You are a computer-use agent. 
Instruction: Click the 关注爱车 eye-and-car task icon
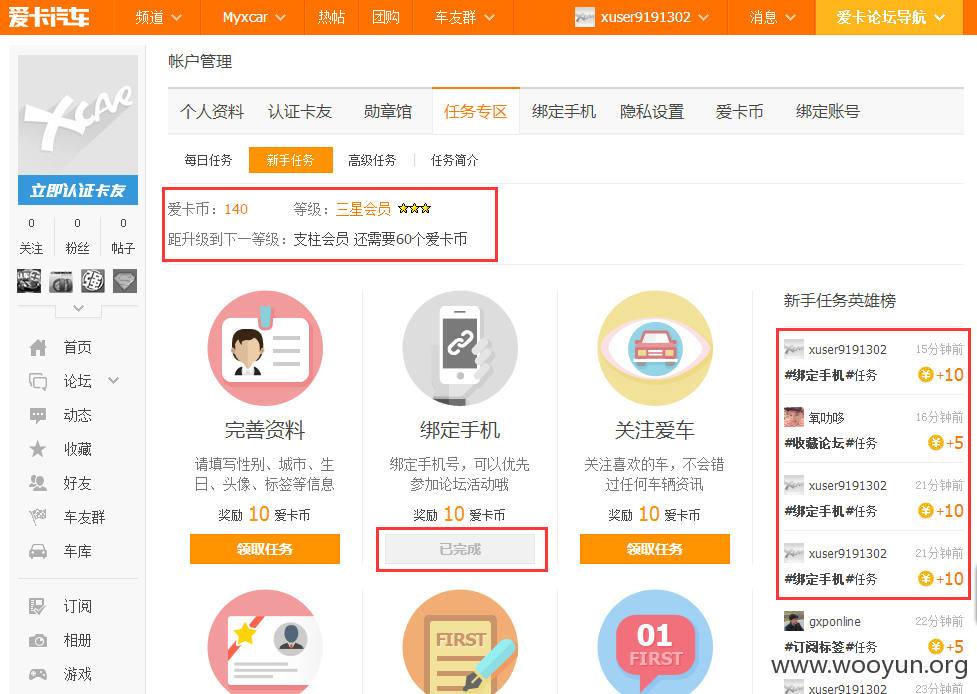tap(655, 348)
